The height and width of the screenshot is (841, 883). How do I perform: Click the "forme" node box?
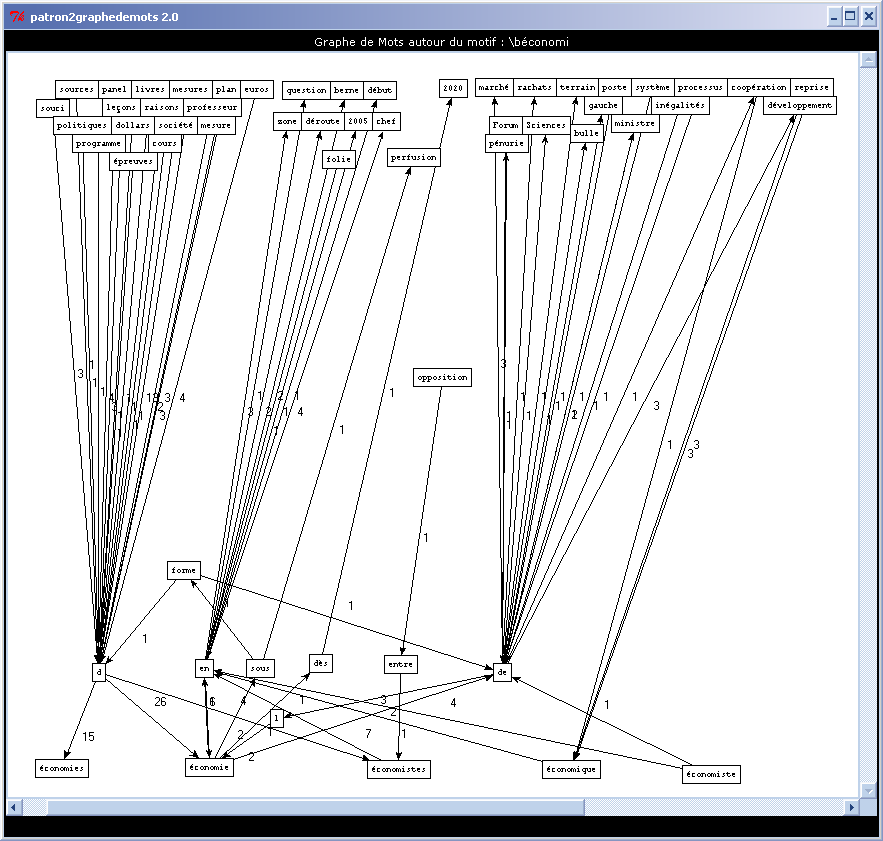[184, 571]
